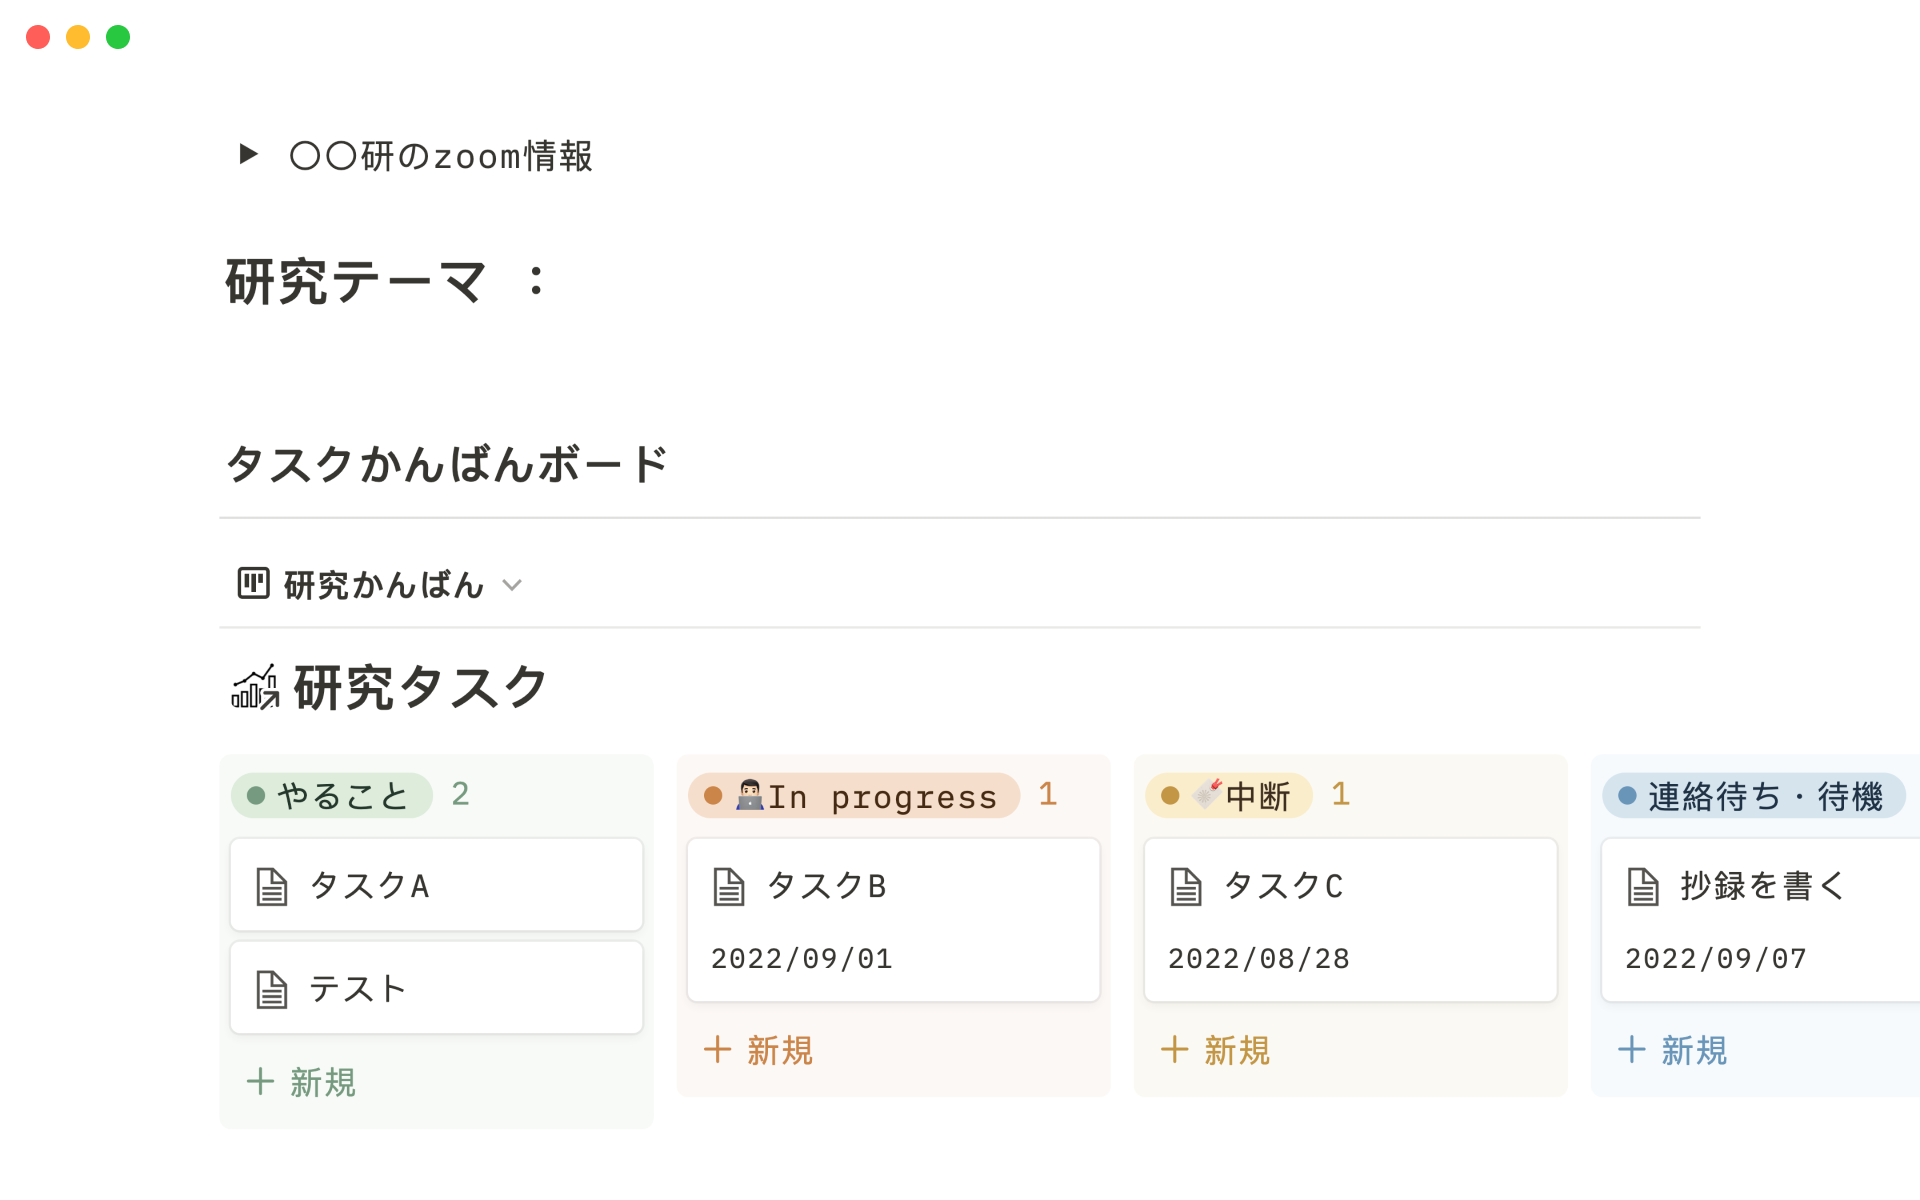Click the 連絡待ち・待機 column header tag
Image resolution: width=1920 pixels, height=1200 pixels.
point(1753,796)
